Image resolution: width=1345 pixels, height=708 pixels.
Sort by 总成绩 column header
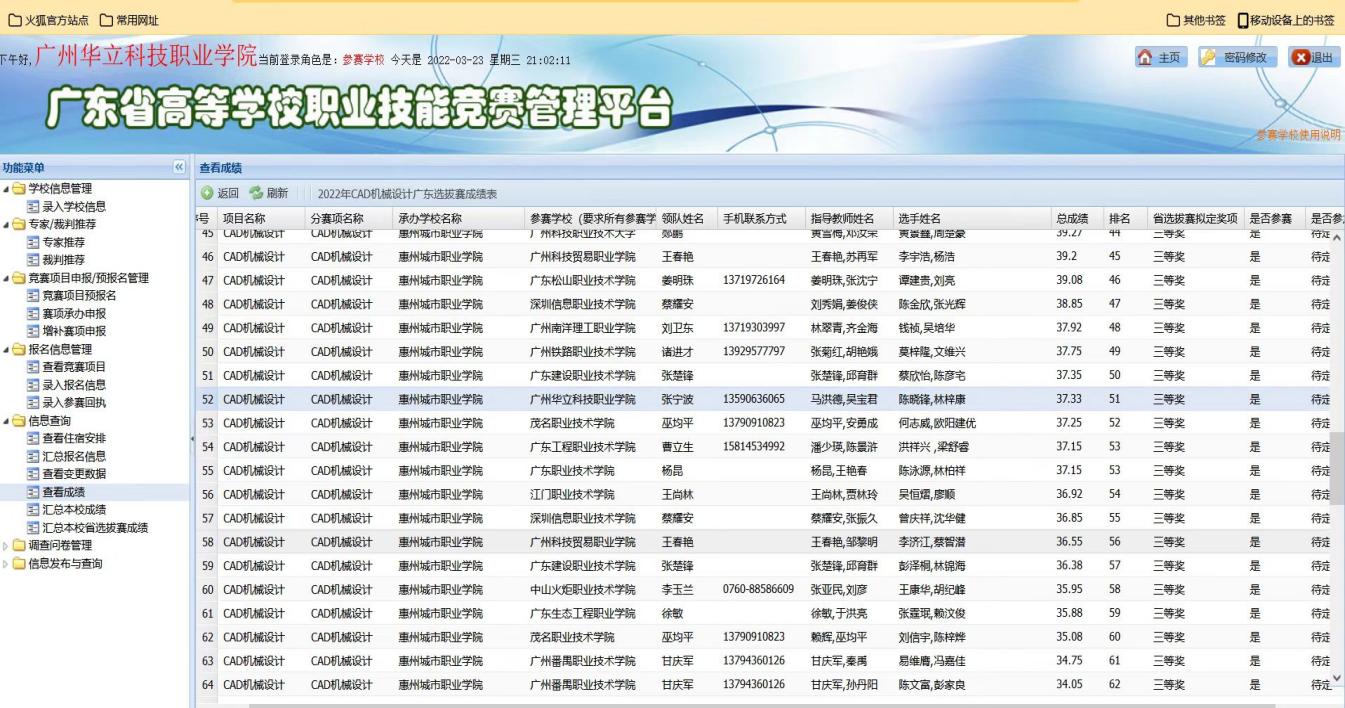[1072, 219]
